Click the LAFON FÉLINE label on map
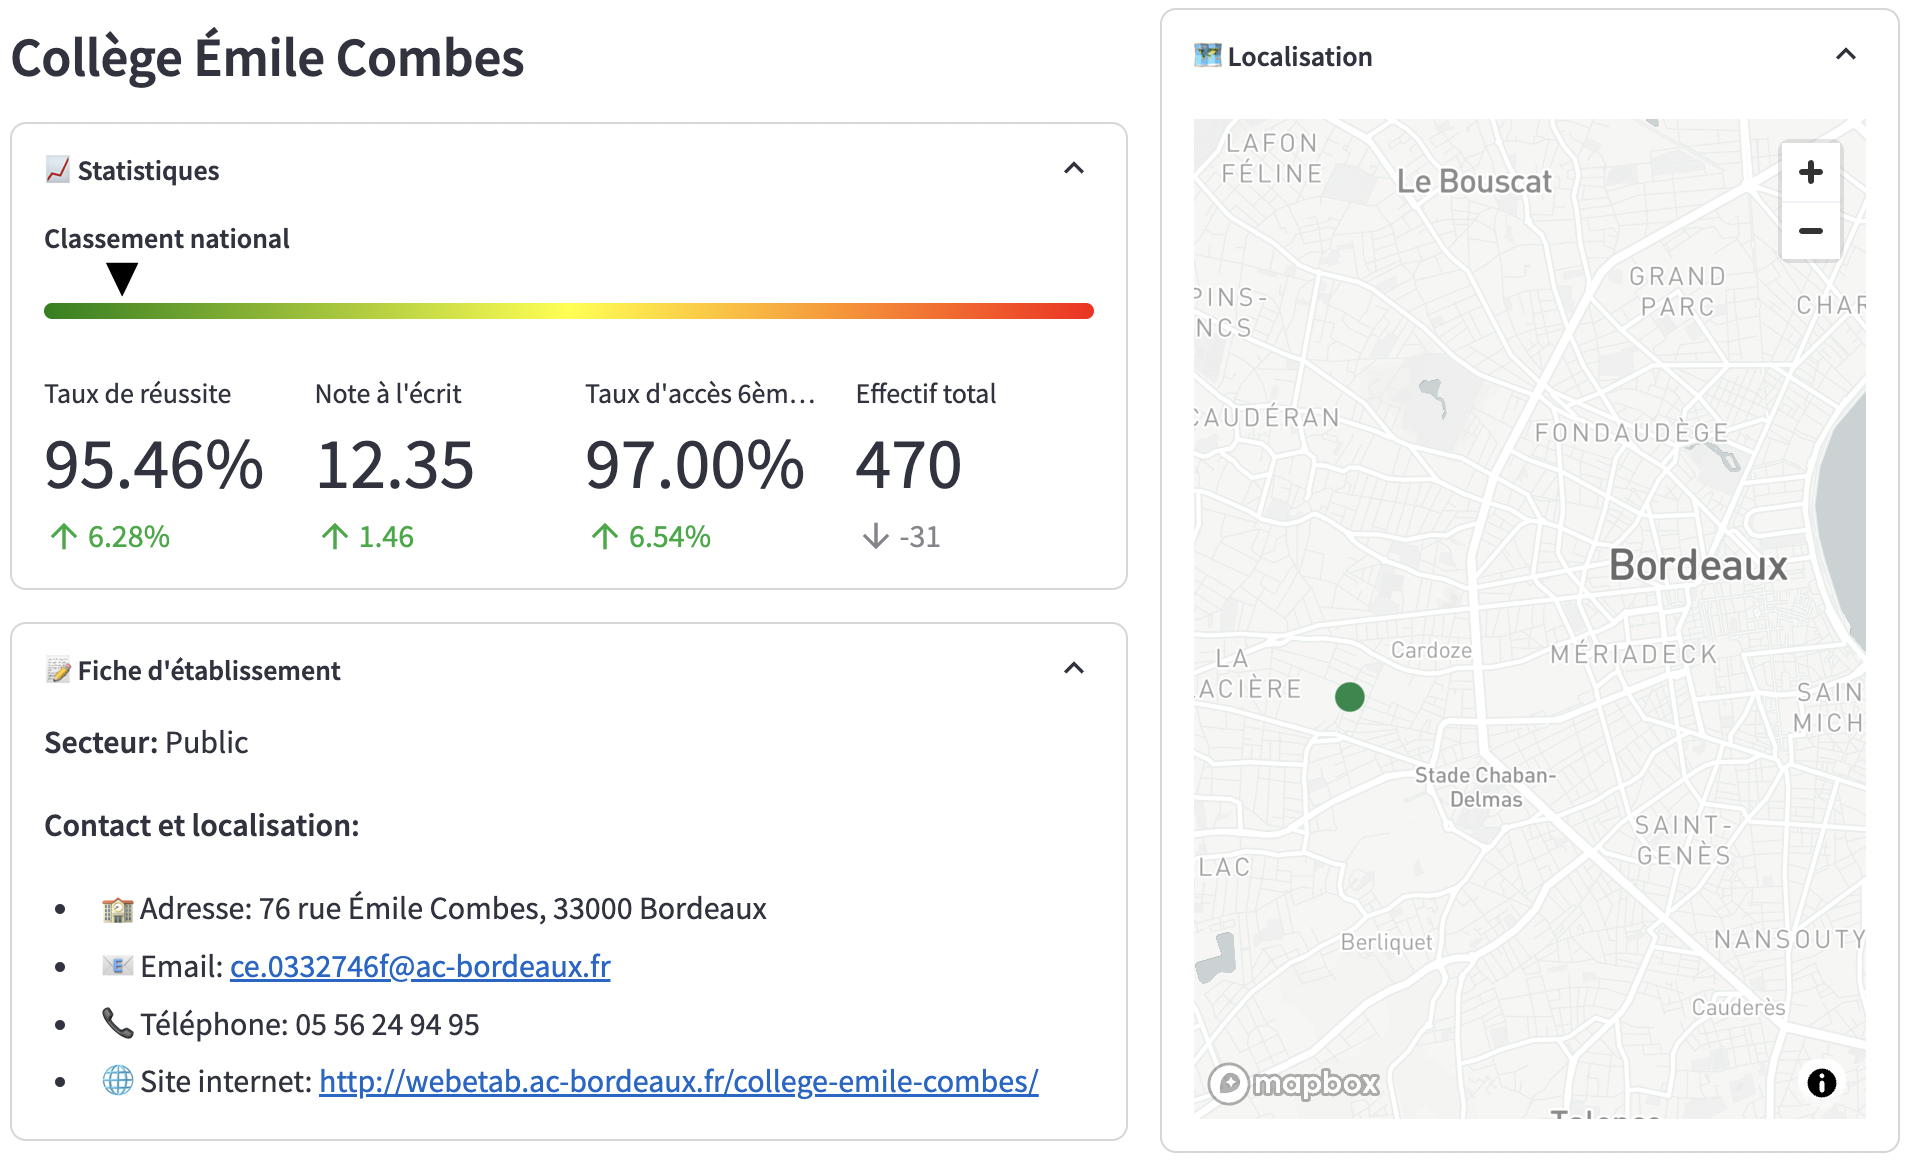Viewport: 1910px width, 1162px height. point(1272,158)
